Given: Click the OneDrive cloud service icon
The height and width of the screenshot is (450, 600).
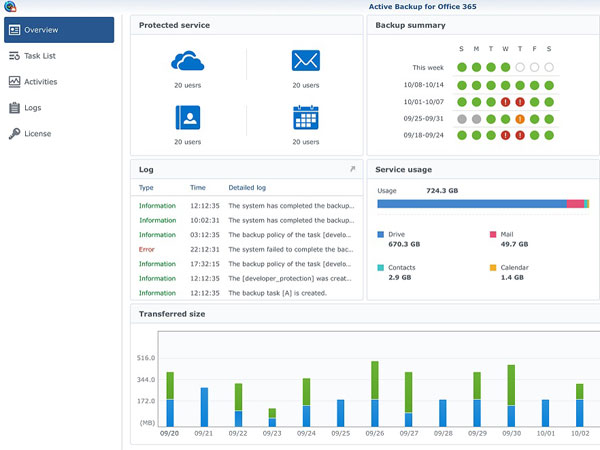Looking at the screenshot, I should [x=188, y=60].
